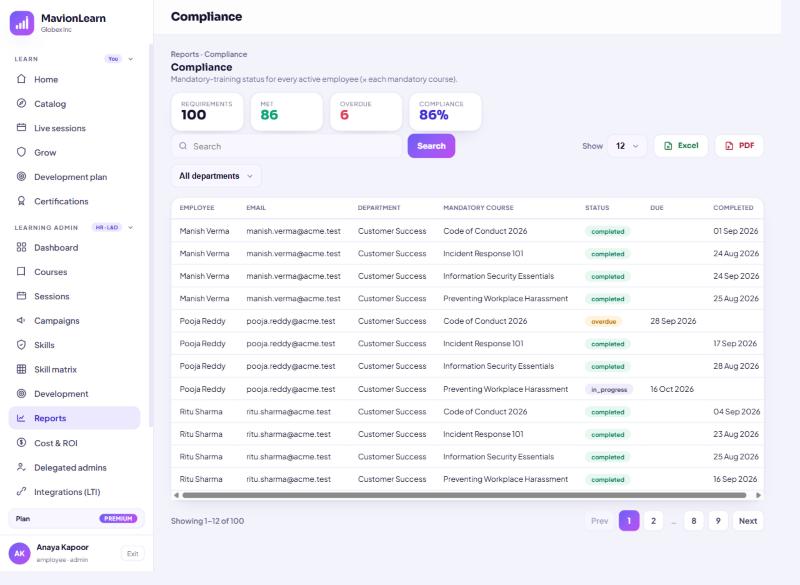
Task: Click the Integrations (LTI) link icon
Action: (21, 492)
